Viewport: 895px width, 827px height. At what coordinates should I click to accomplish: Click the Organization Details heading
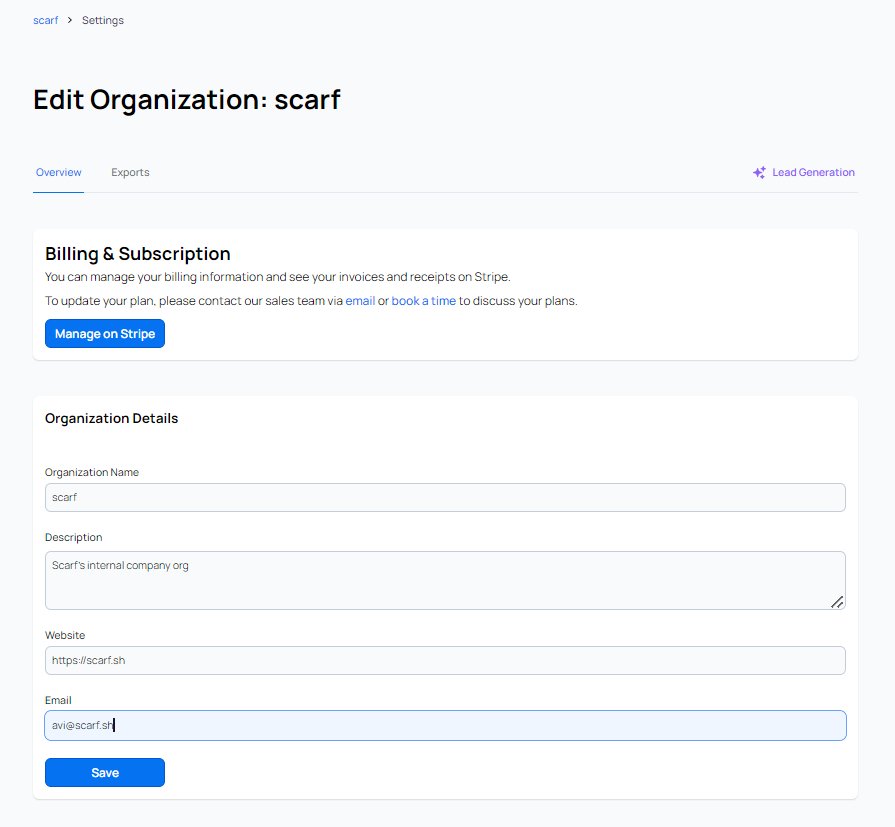111,418
